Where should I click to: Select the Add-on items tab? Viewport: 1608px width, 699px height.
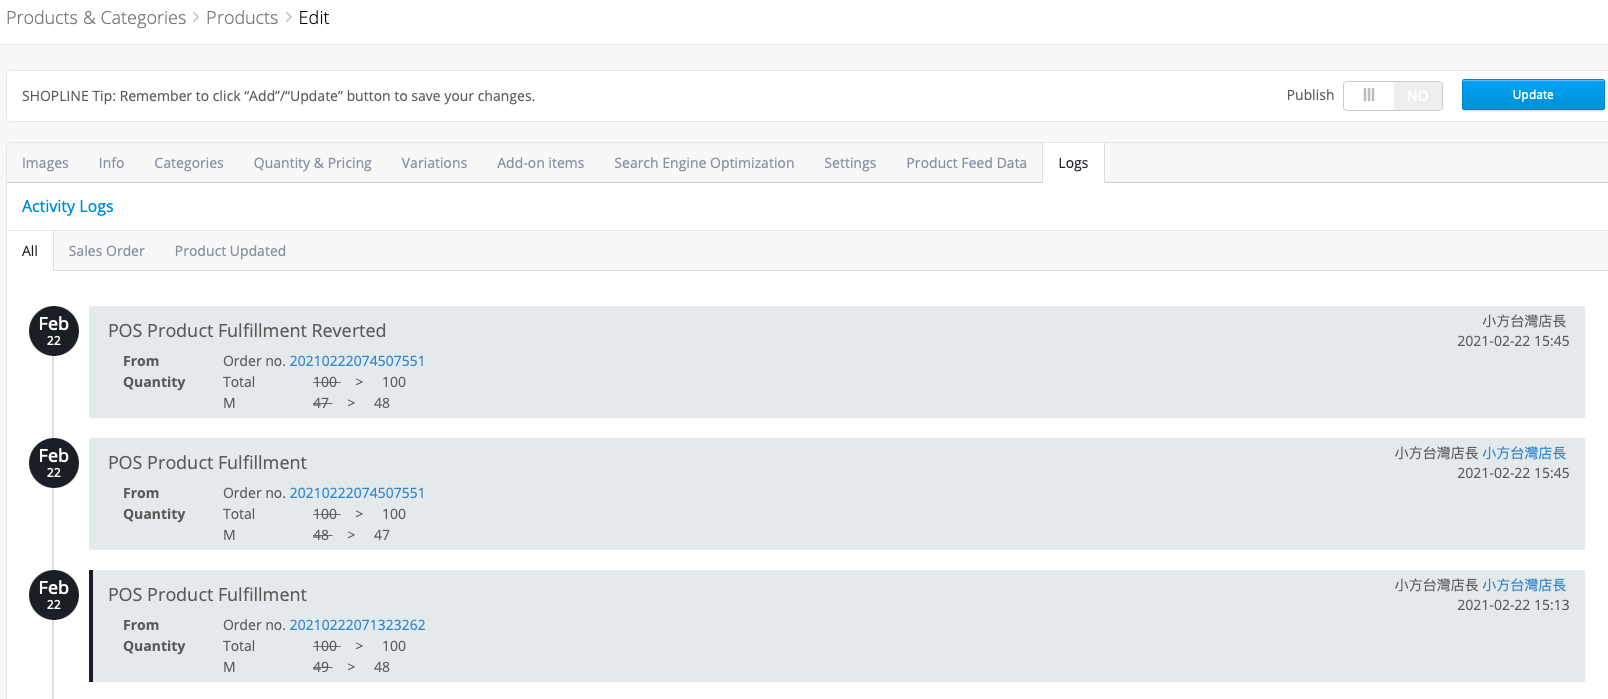[x=540, y=163]
